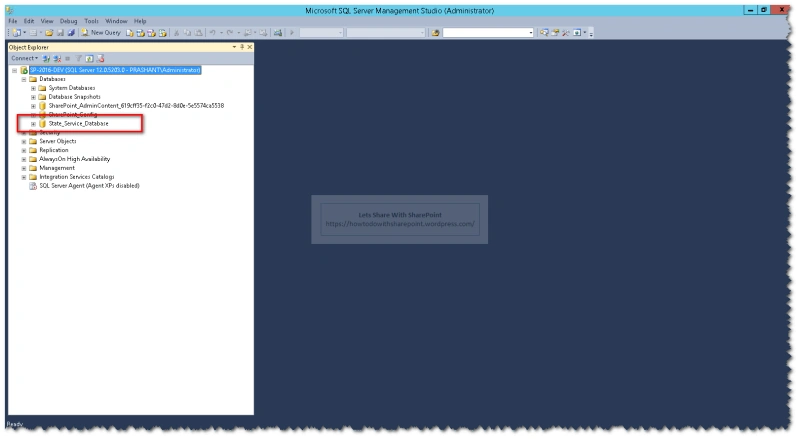Open the toolbar options overflow arrow

[591, 34]
